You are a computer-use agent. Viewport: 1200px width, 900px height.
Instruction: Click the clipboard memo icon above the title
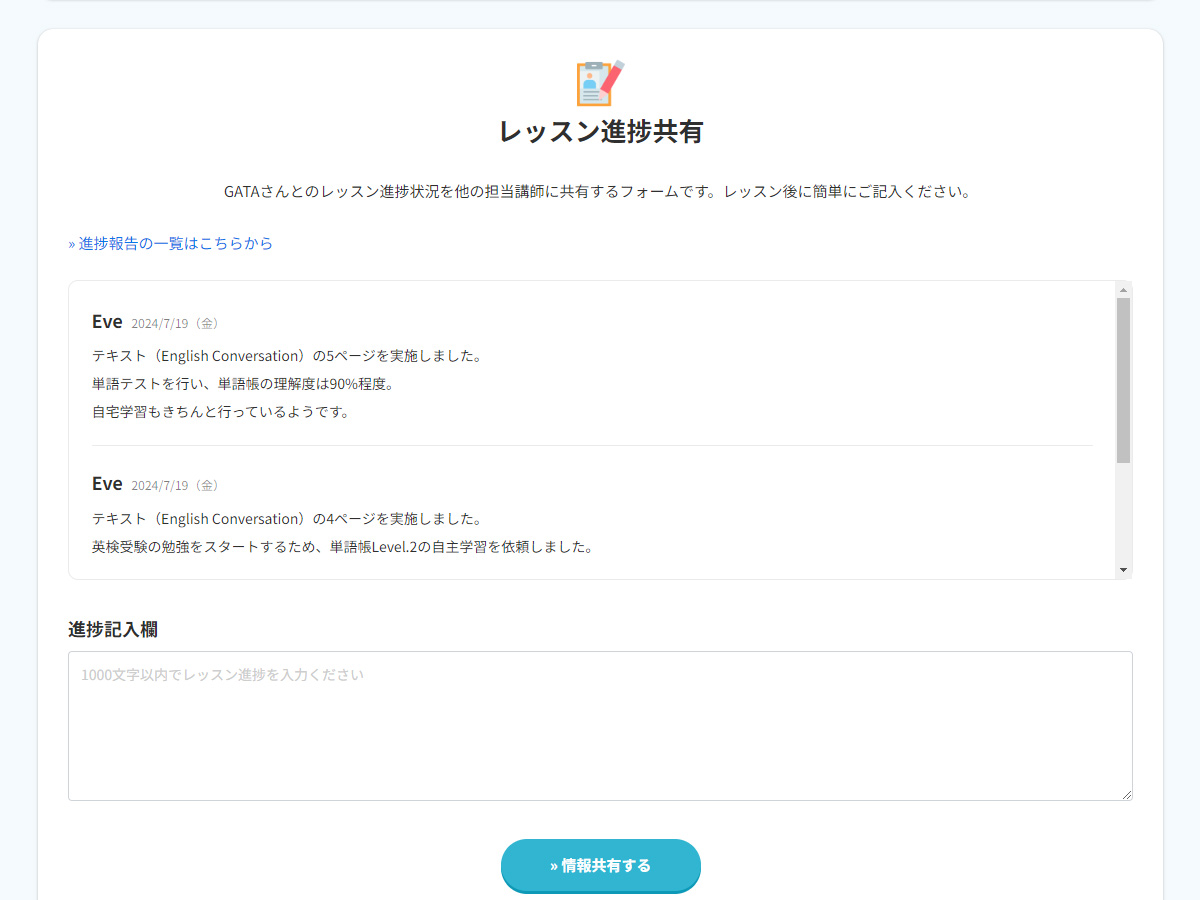click(593, 82)
